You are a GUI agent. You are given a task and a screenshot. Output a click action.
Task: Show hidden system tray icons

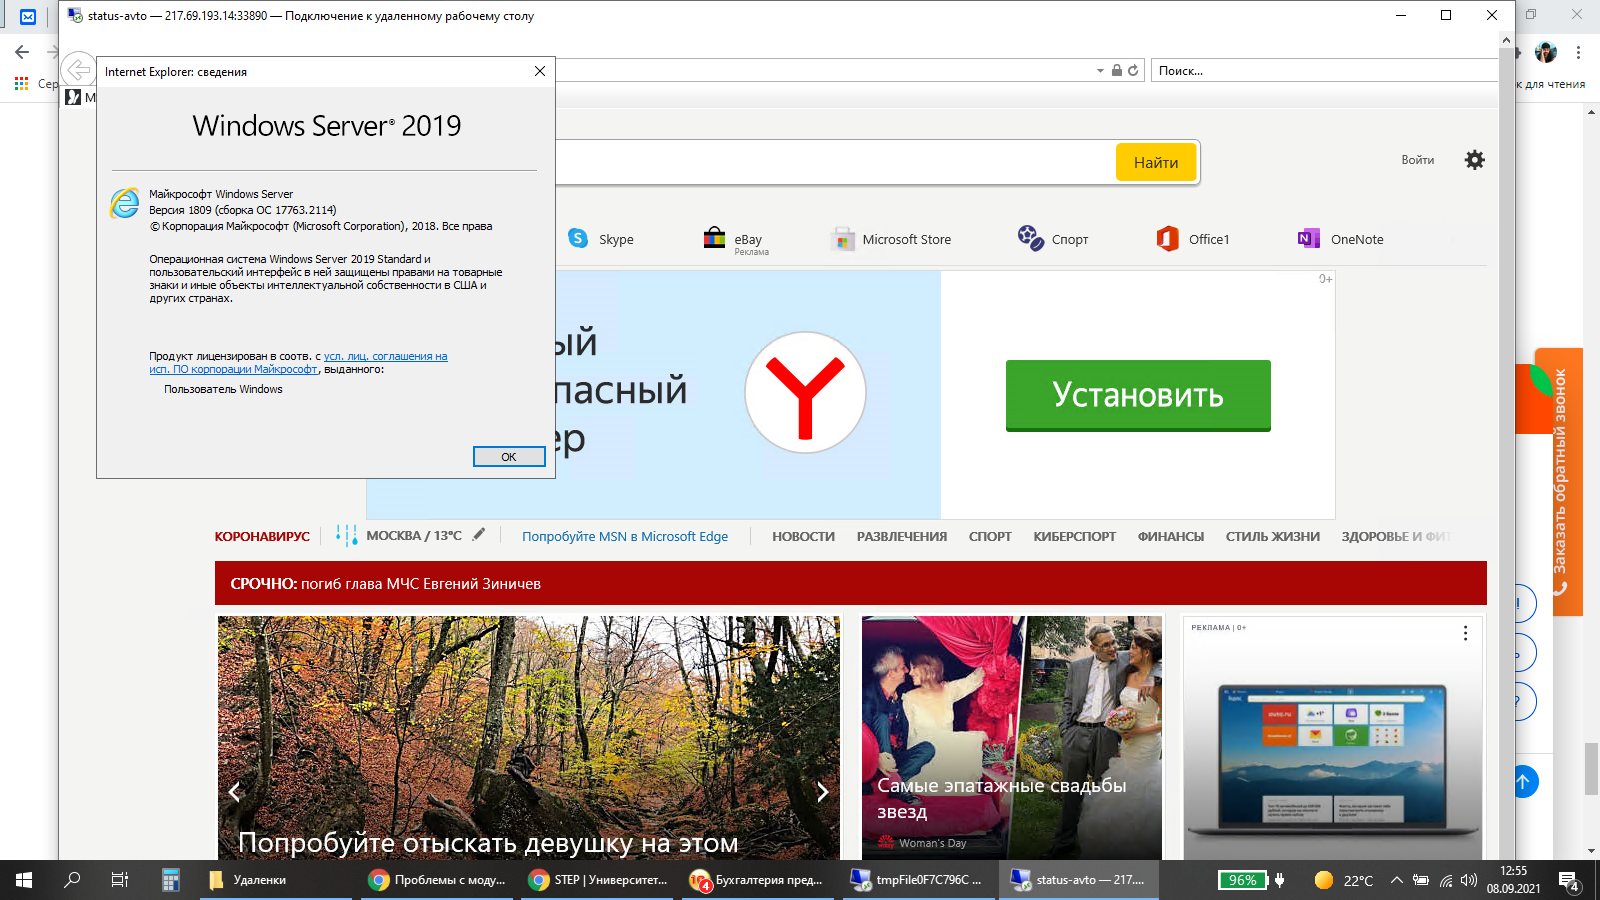pos(1396,880)
